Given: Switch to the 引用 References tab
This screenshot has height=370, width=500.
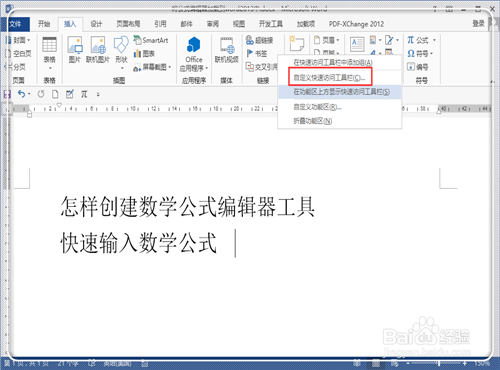Looking at the screenshot, I should [x=160, y=24].
